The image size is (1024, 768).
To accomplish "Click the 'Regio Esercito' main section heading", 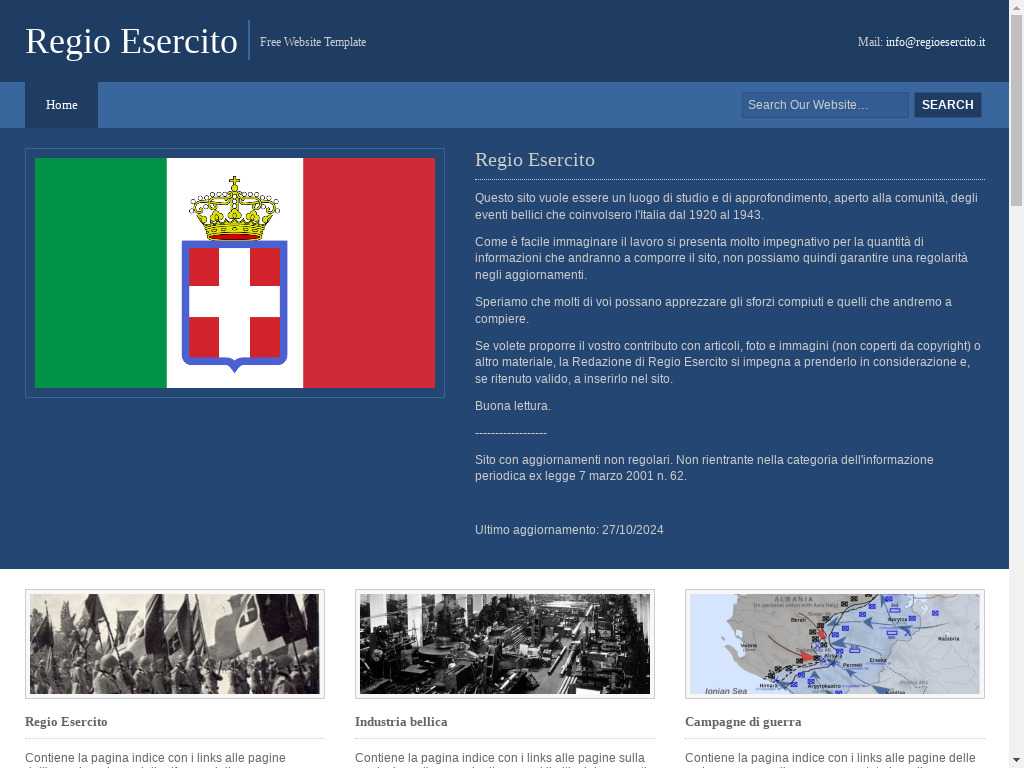I will tap(535, 160).
